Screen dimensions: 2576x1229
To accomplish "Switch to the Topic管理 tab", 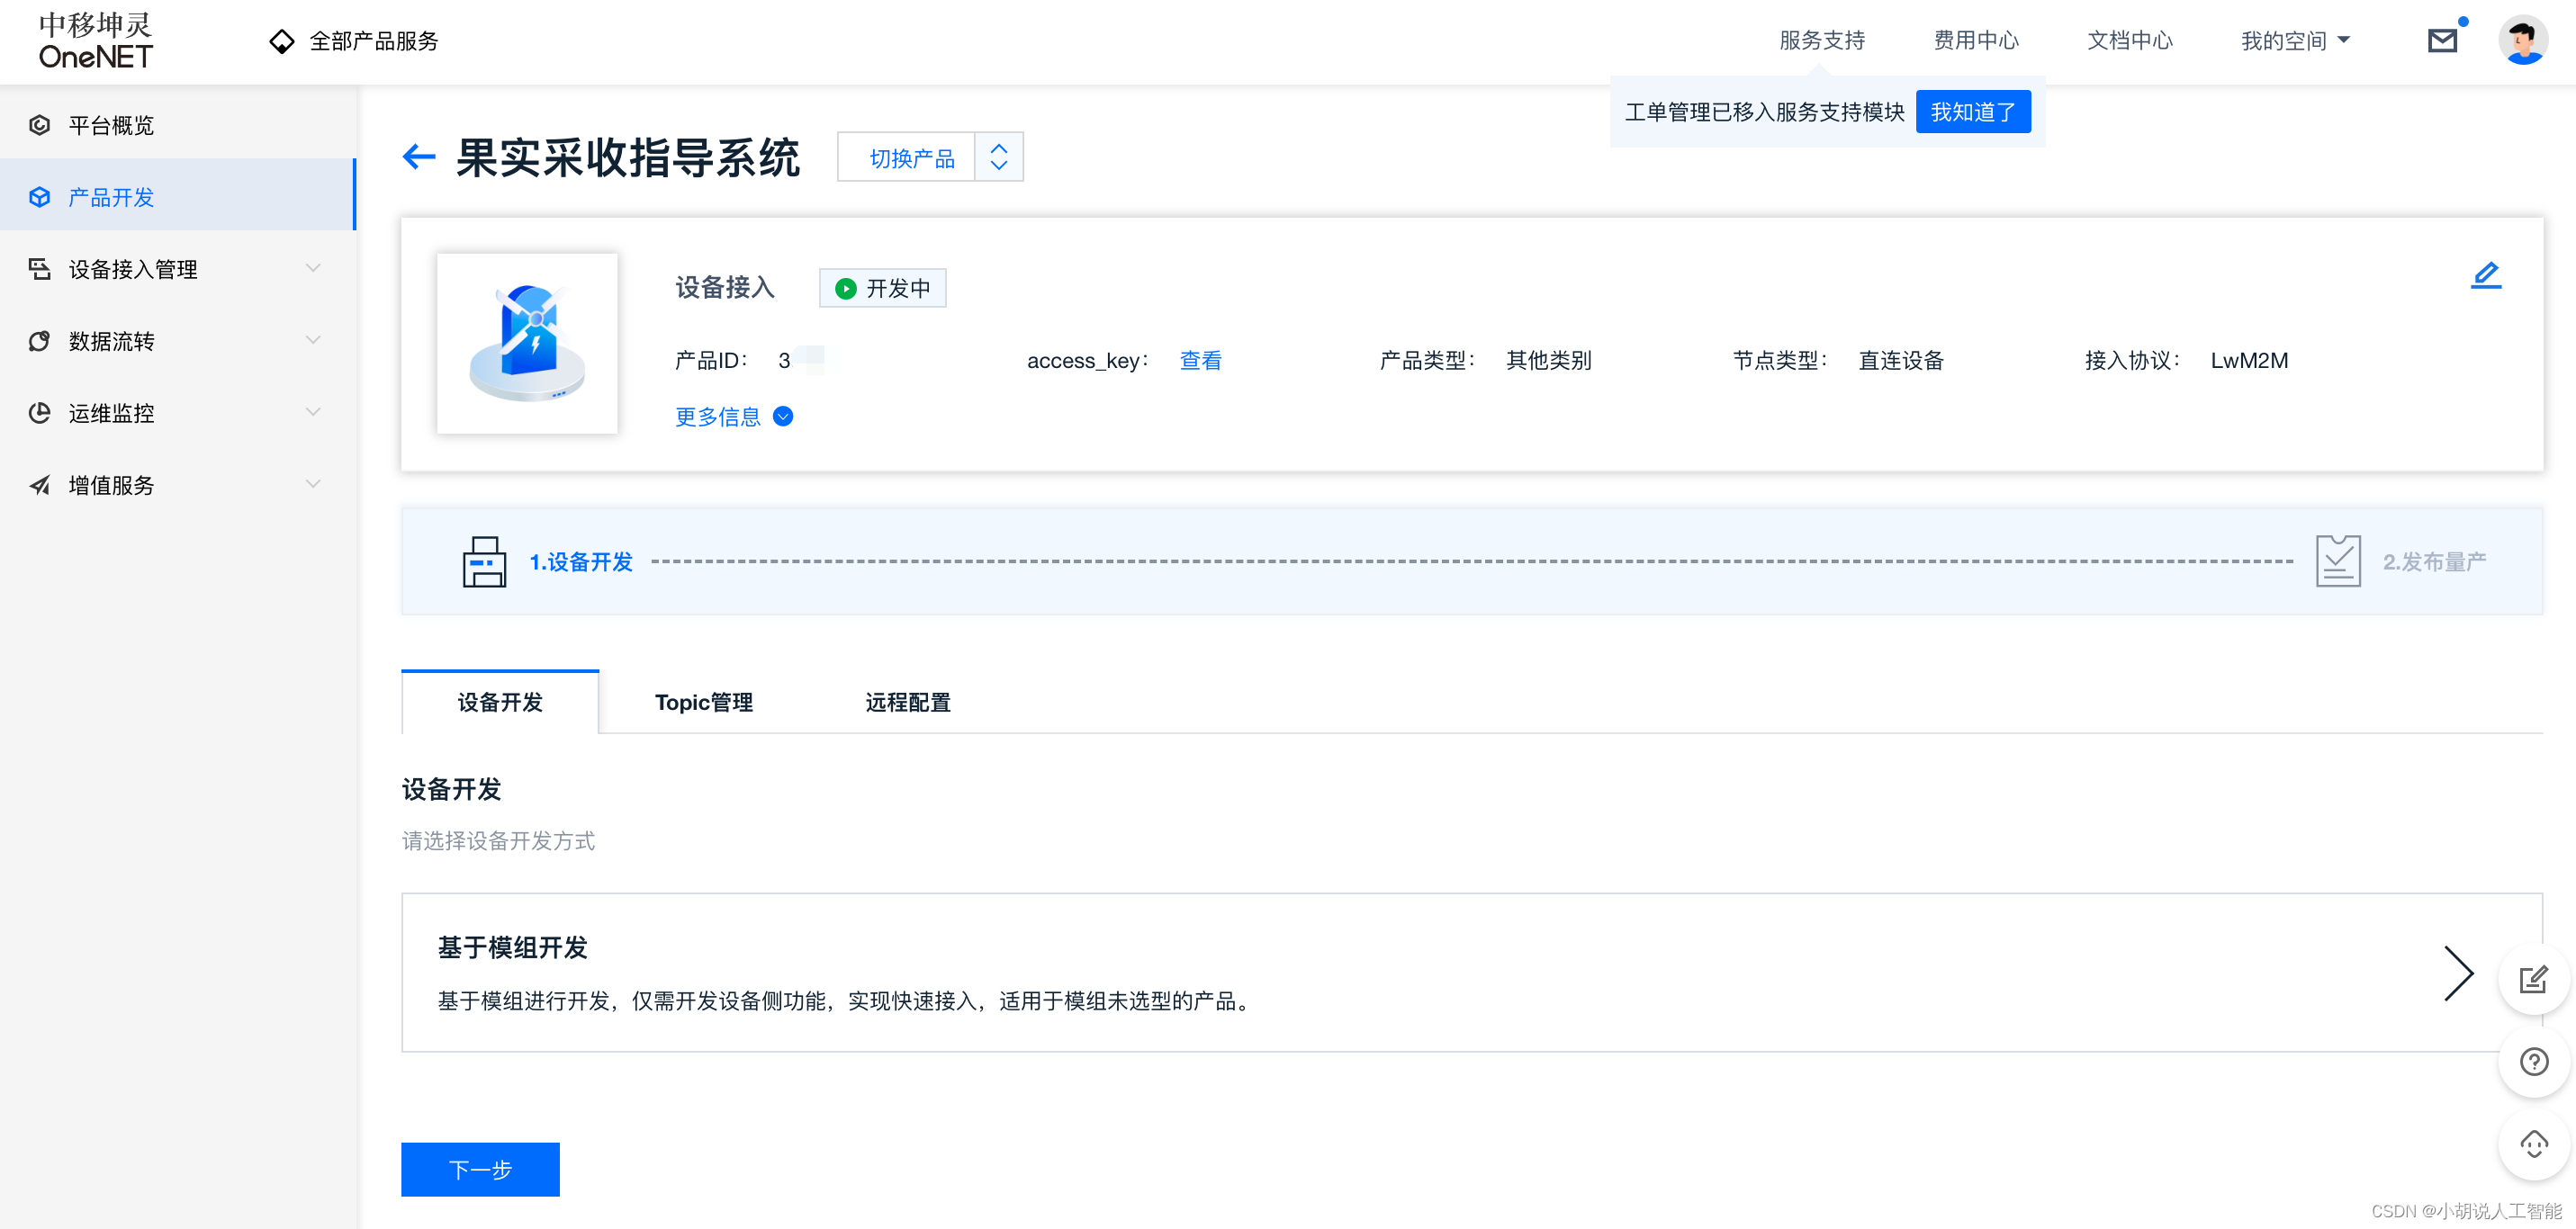I will click(x=703, y=702).
